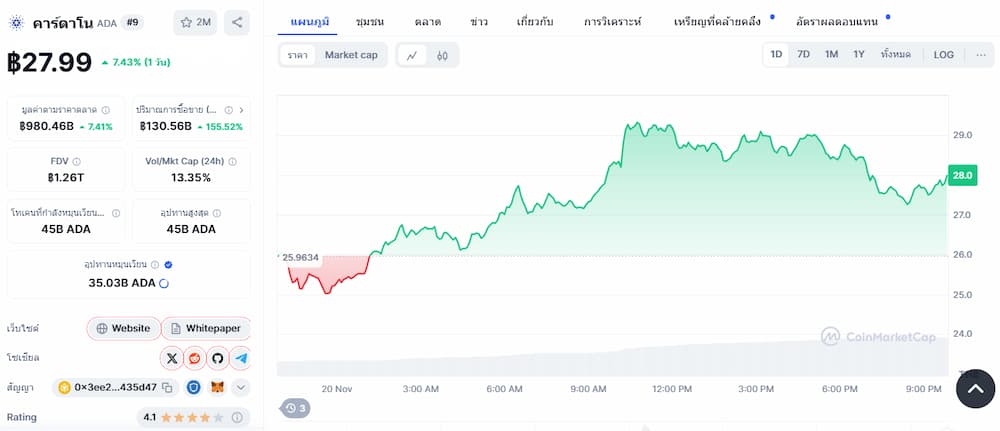
Task: Click the ฿27.99 price value
Action: coord(49,62)
